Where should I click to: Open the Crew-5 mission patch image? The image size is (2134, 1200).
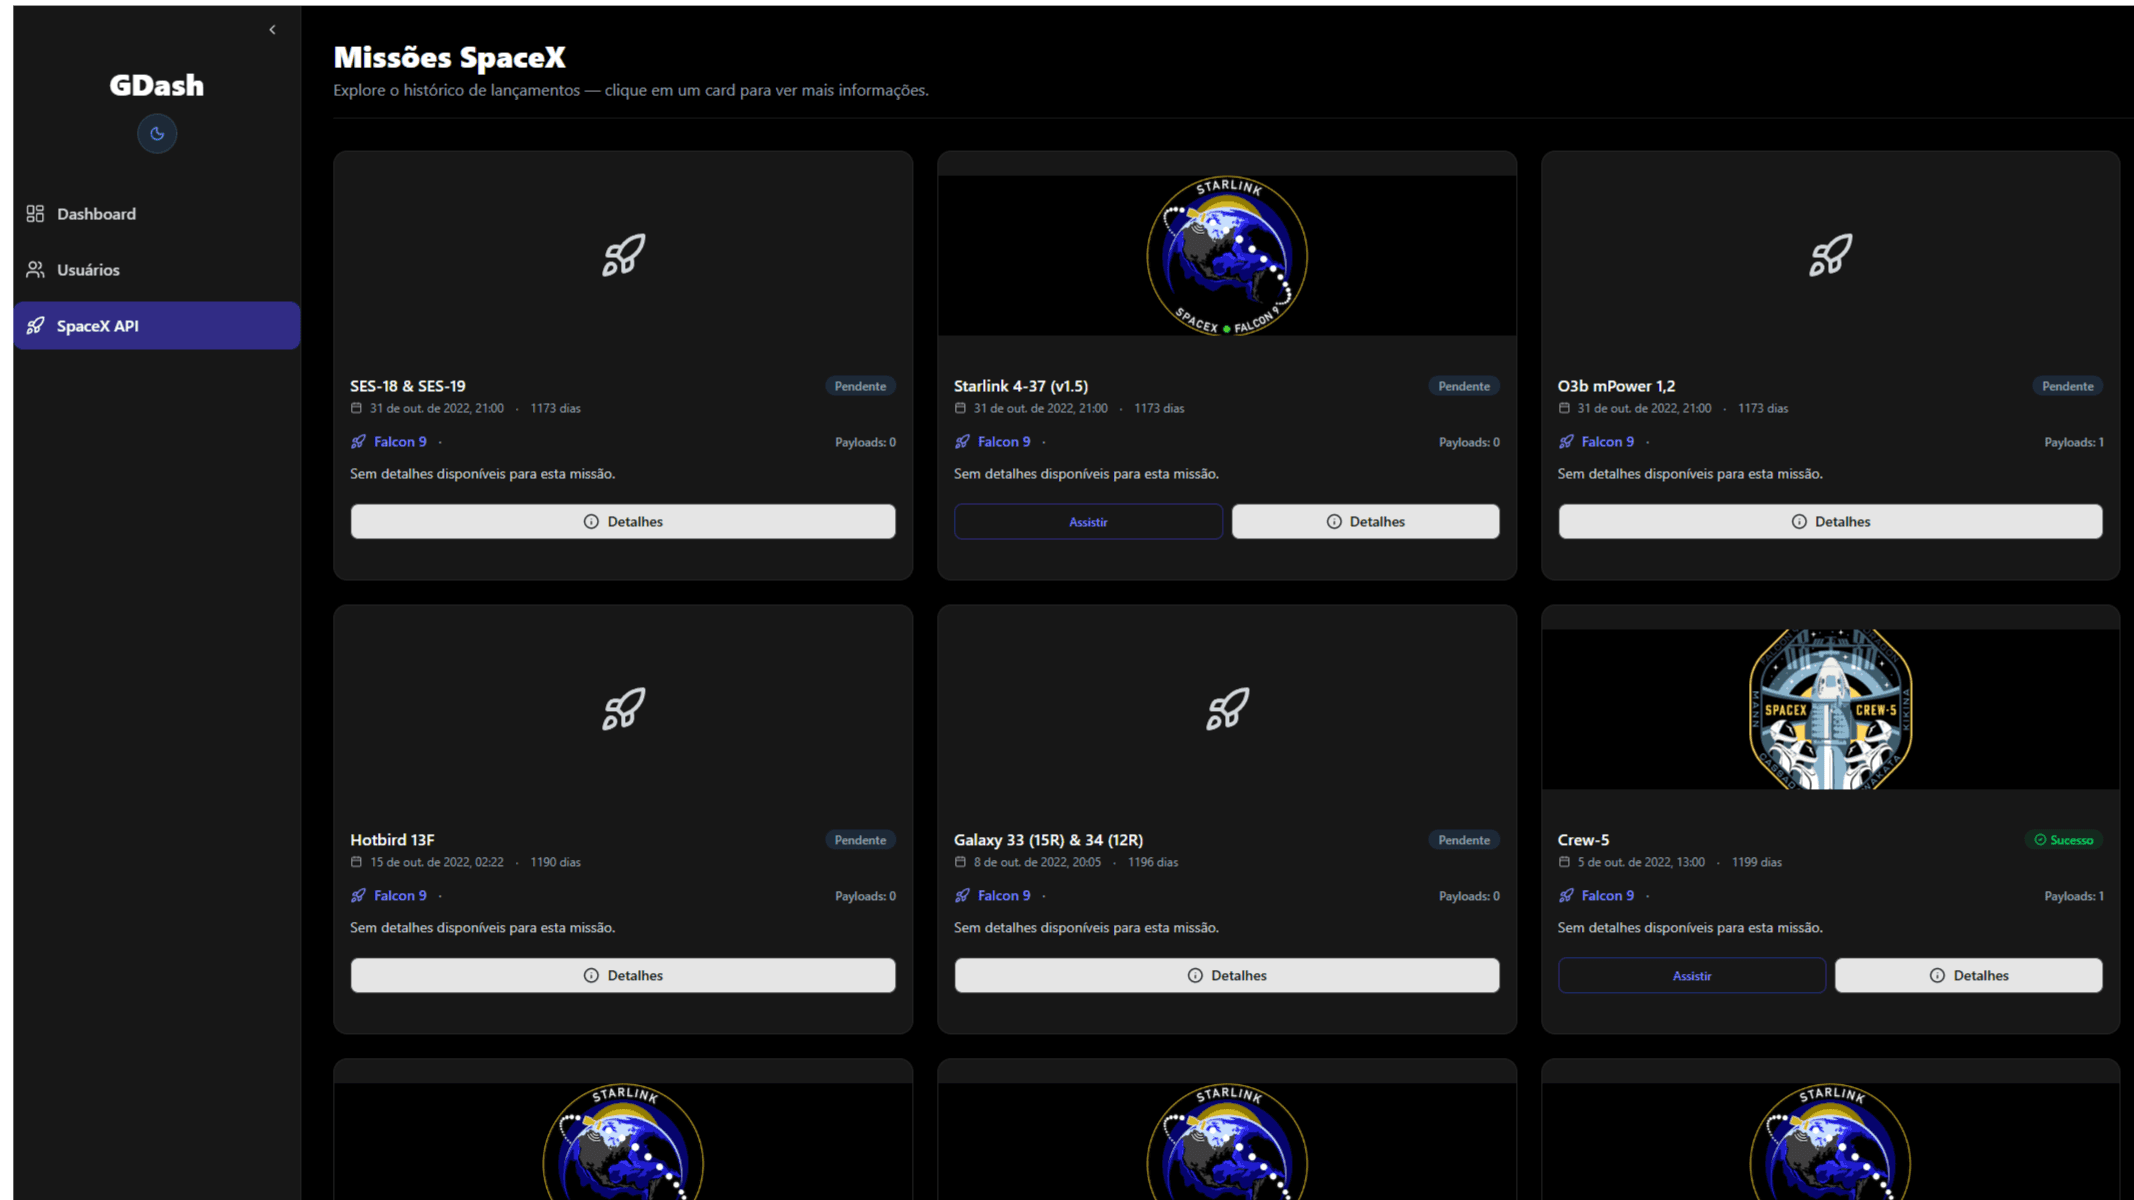pos(1830,709)
